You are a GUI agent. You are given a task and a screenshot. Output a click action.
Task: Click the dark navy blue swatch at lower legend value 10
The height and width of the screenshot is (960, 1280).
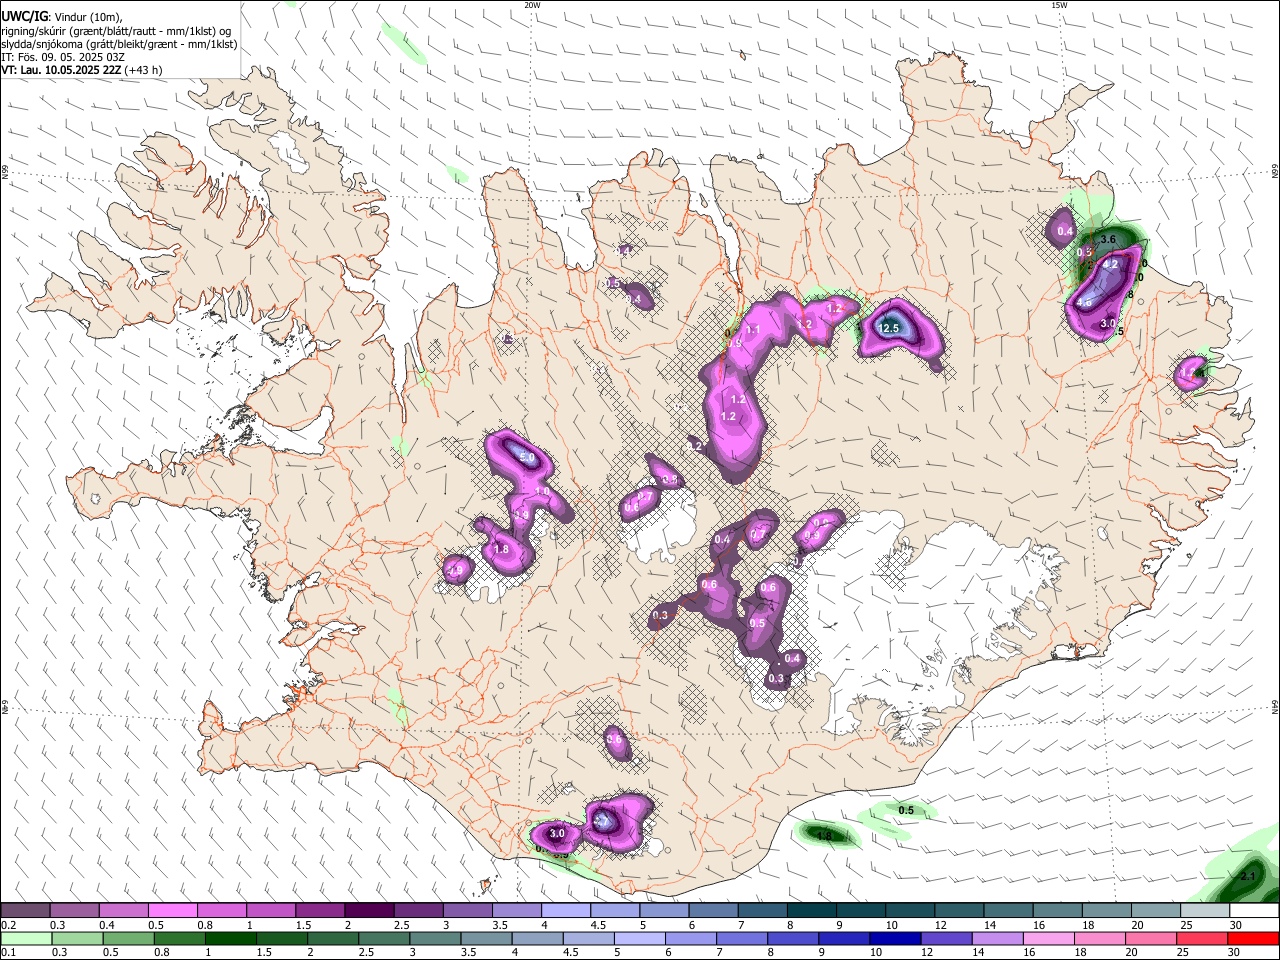click(894, 939)
